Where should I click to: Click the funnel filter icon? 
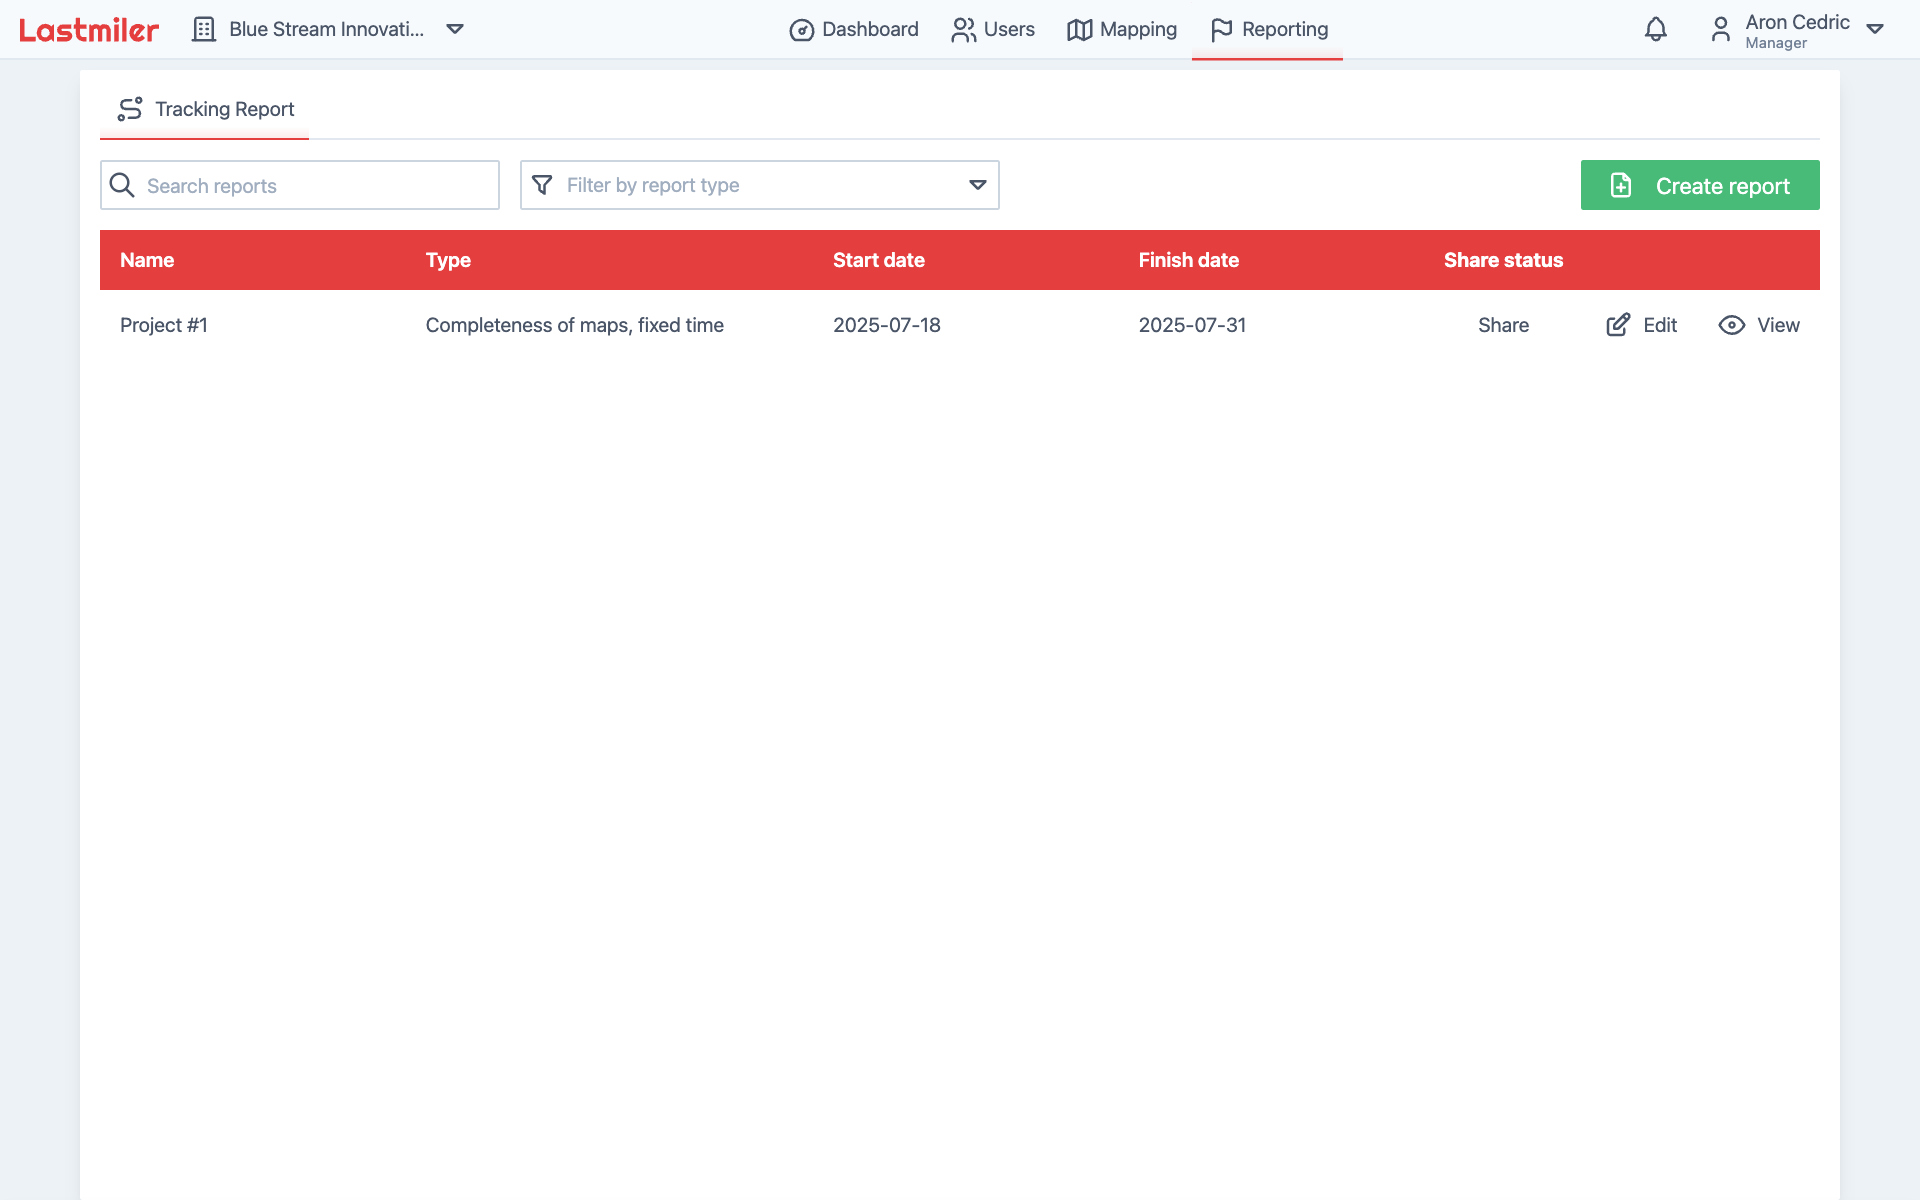tap(542, 185)
